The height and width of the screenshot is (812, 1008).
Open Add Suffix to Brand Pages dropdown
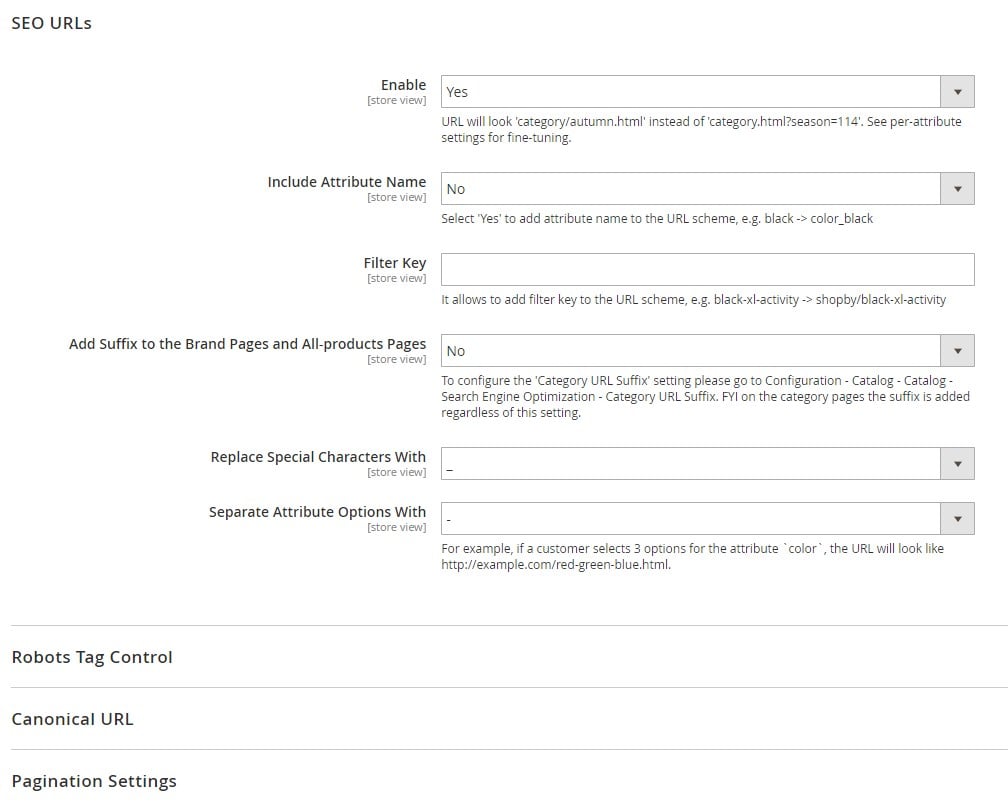(x=707, y=351)
